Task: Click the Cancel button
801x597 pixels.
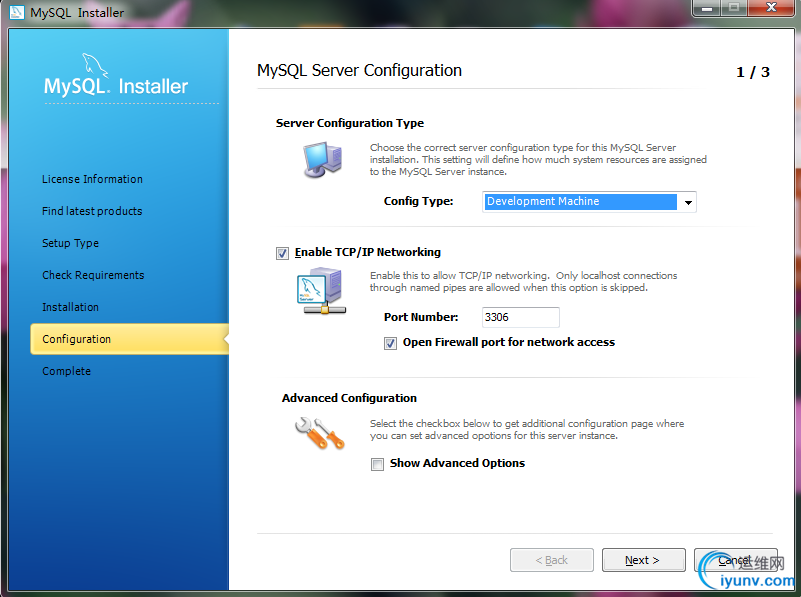Action: coord(736,560)
